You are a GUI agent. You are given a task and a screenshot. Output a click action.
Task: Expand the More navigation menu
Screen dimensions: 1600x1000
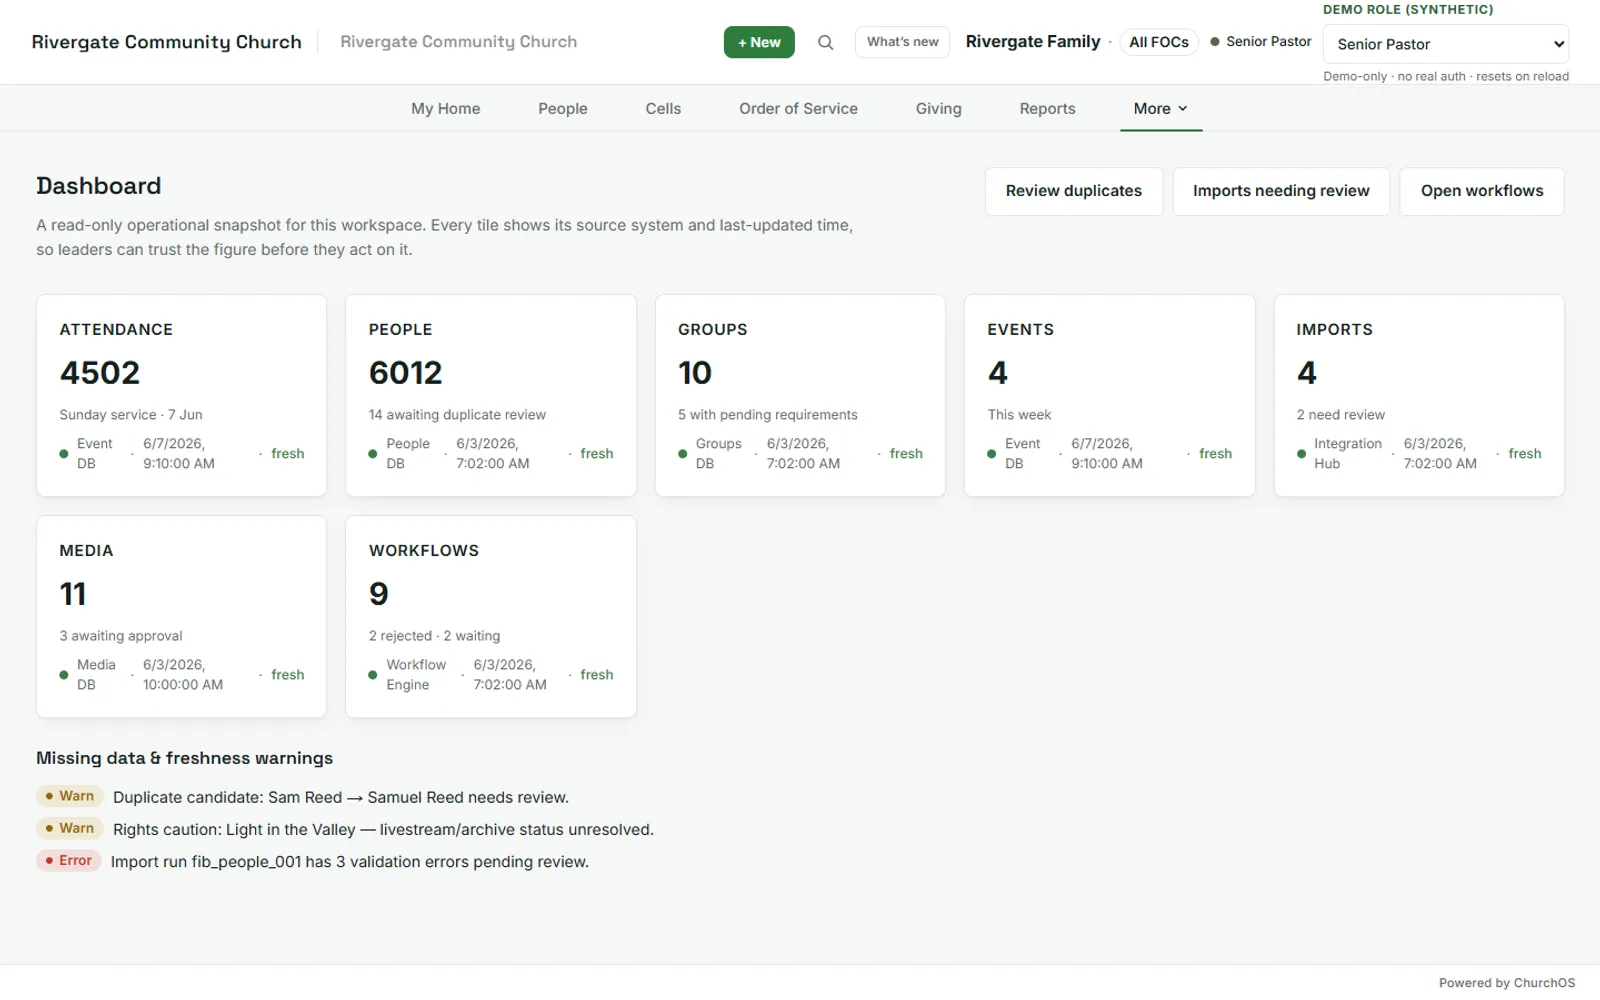(1160, 108)
